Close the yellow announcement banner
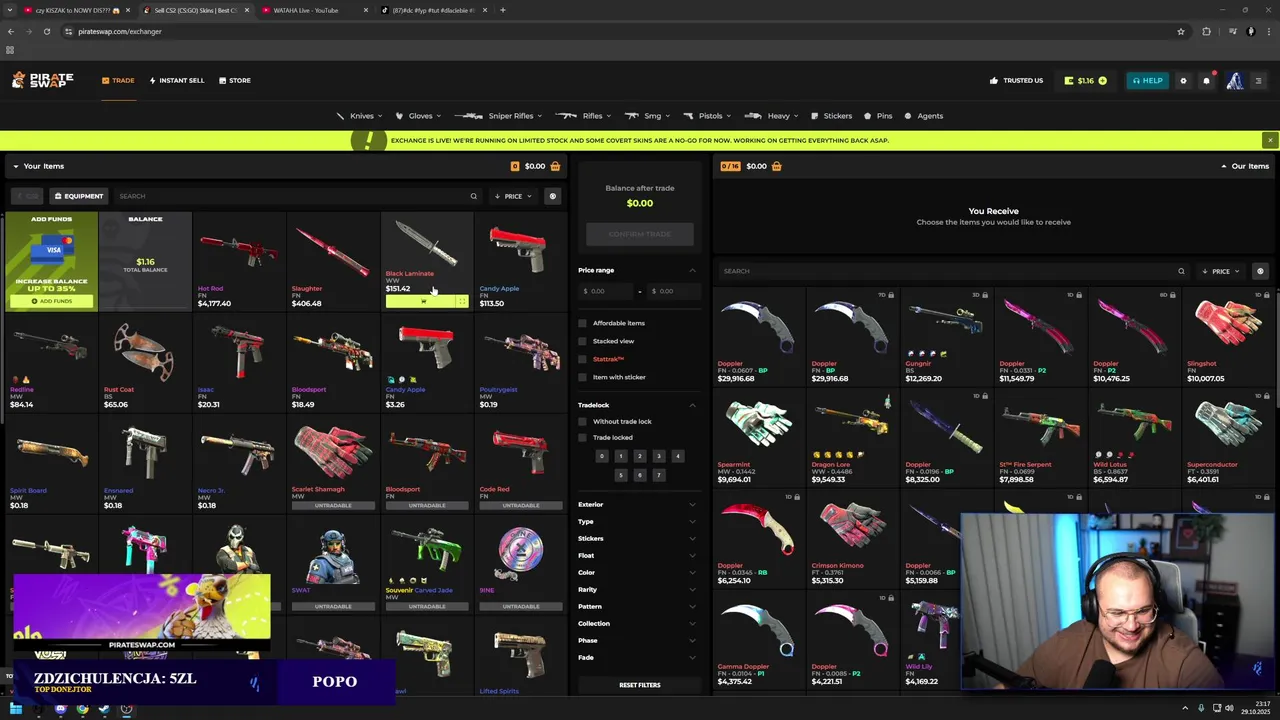The image size is (1280, 720). 1269,140
